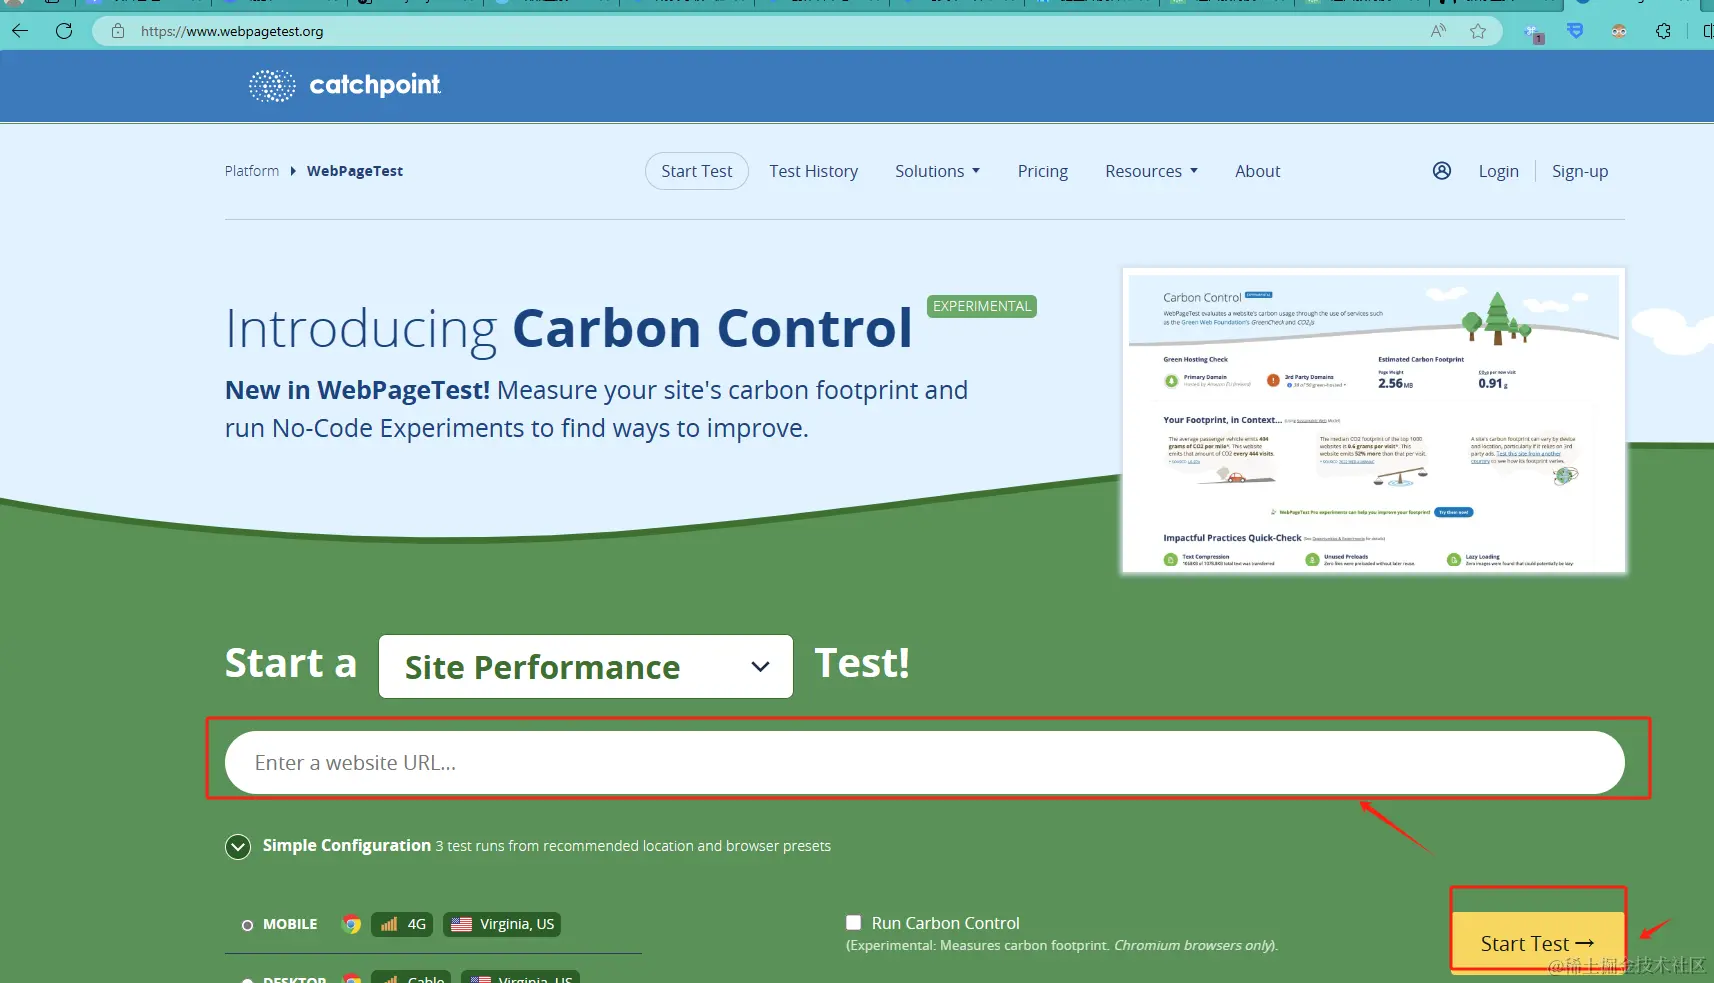Go to the Pricing page

click(1043, 171)
